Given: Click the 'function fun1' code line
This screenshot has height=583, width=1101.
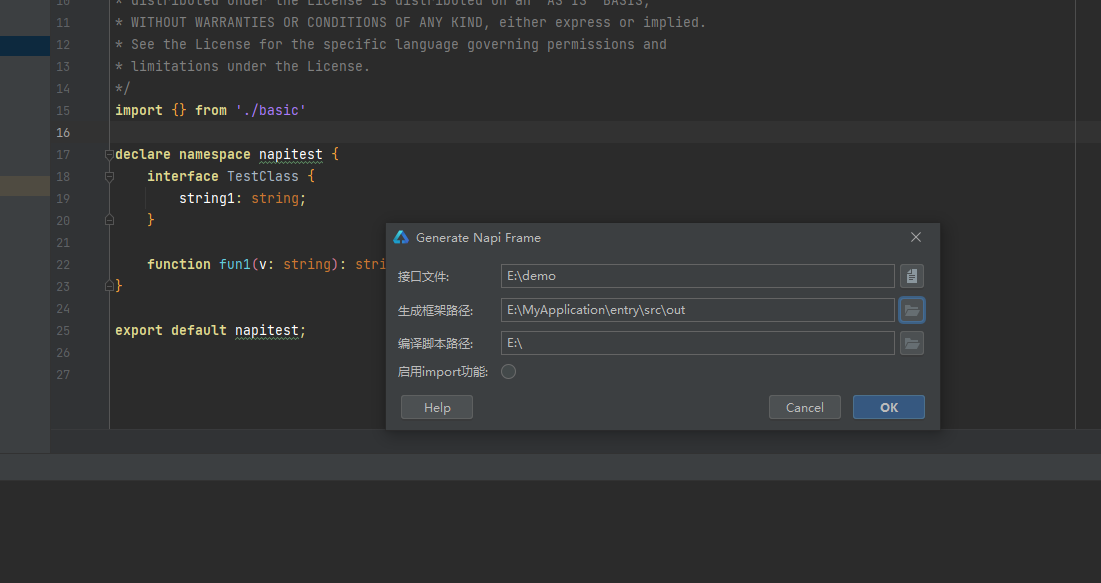Looking at the screenshot, I should point(266,264).
